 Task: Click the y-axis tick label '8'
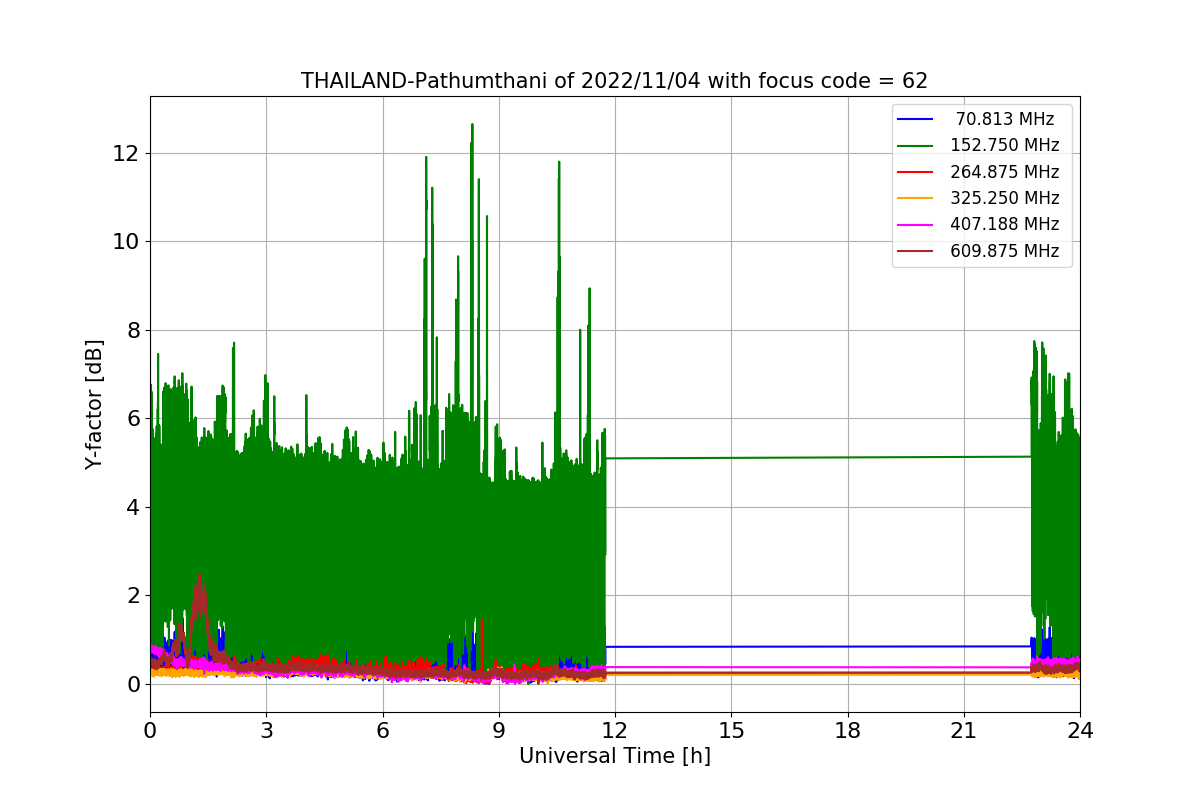[134, 330]
